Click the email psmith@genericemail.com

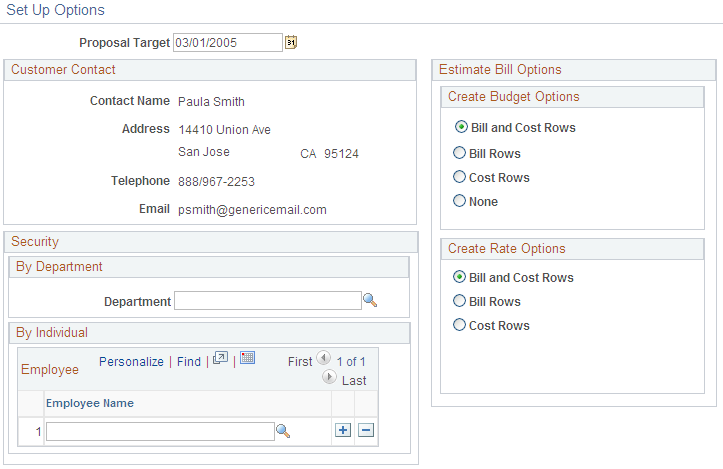(252, 210)
